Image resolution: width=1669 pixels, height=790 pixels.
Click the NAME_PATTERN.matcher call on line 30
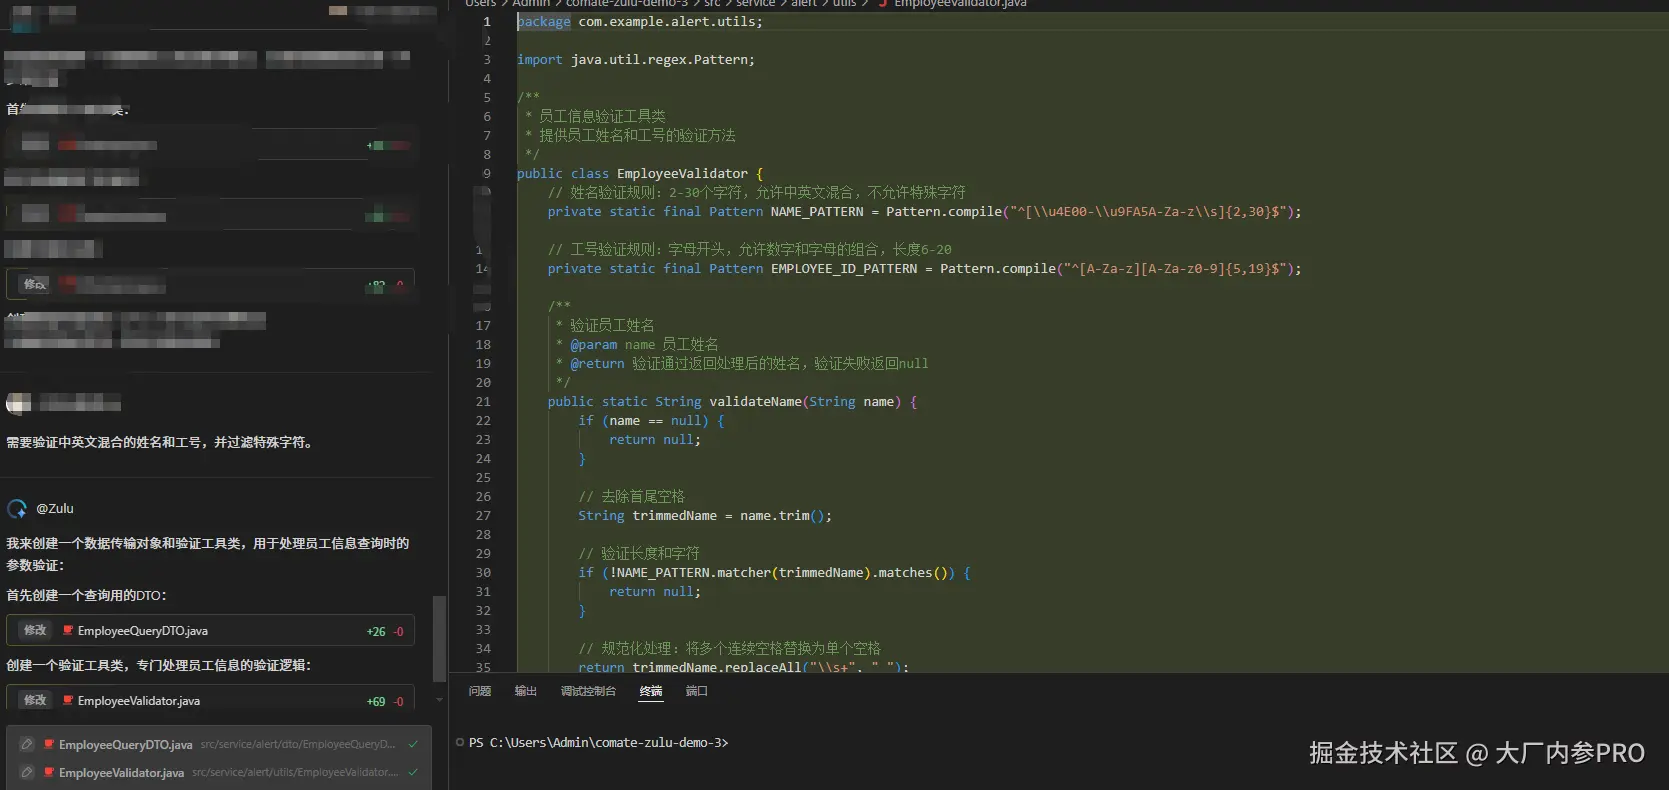tap(690, 573)
